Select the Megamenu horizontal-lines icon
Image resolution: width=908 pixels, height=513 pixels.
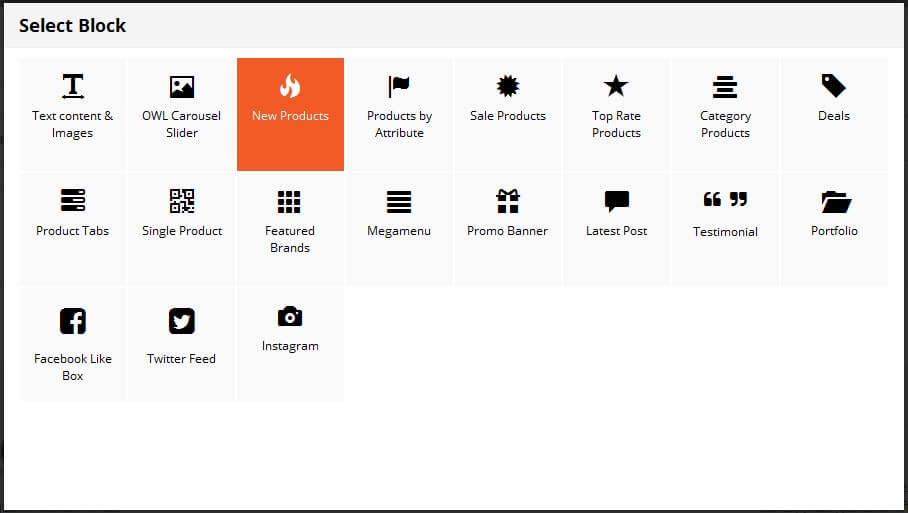point(399,202)
